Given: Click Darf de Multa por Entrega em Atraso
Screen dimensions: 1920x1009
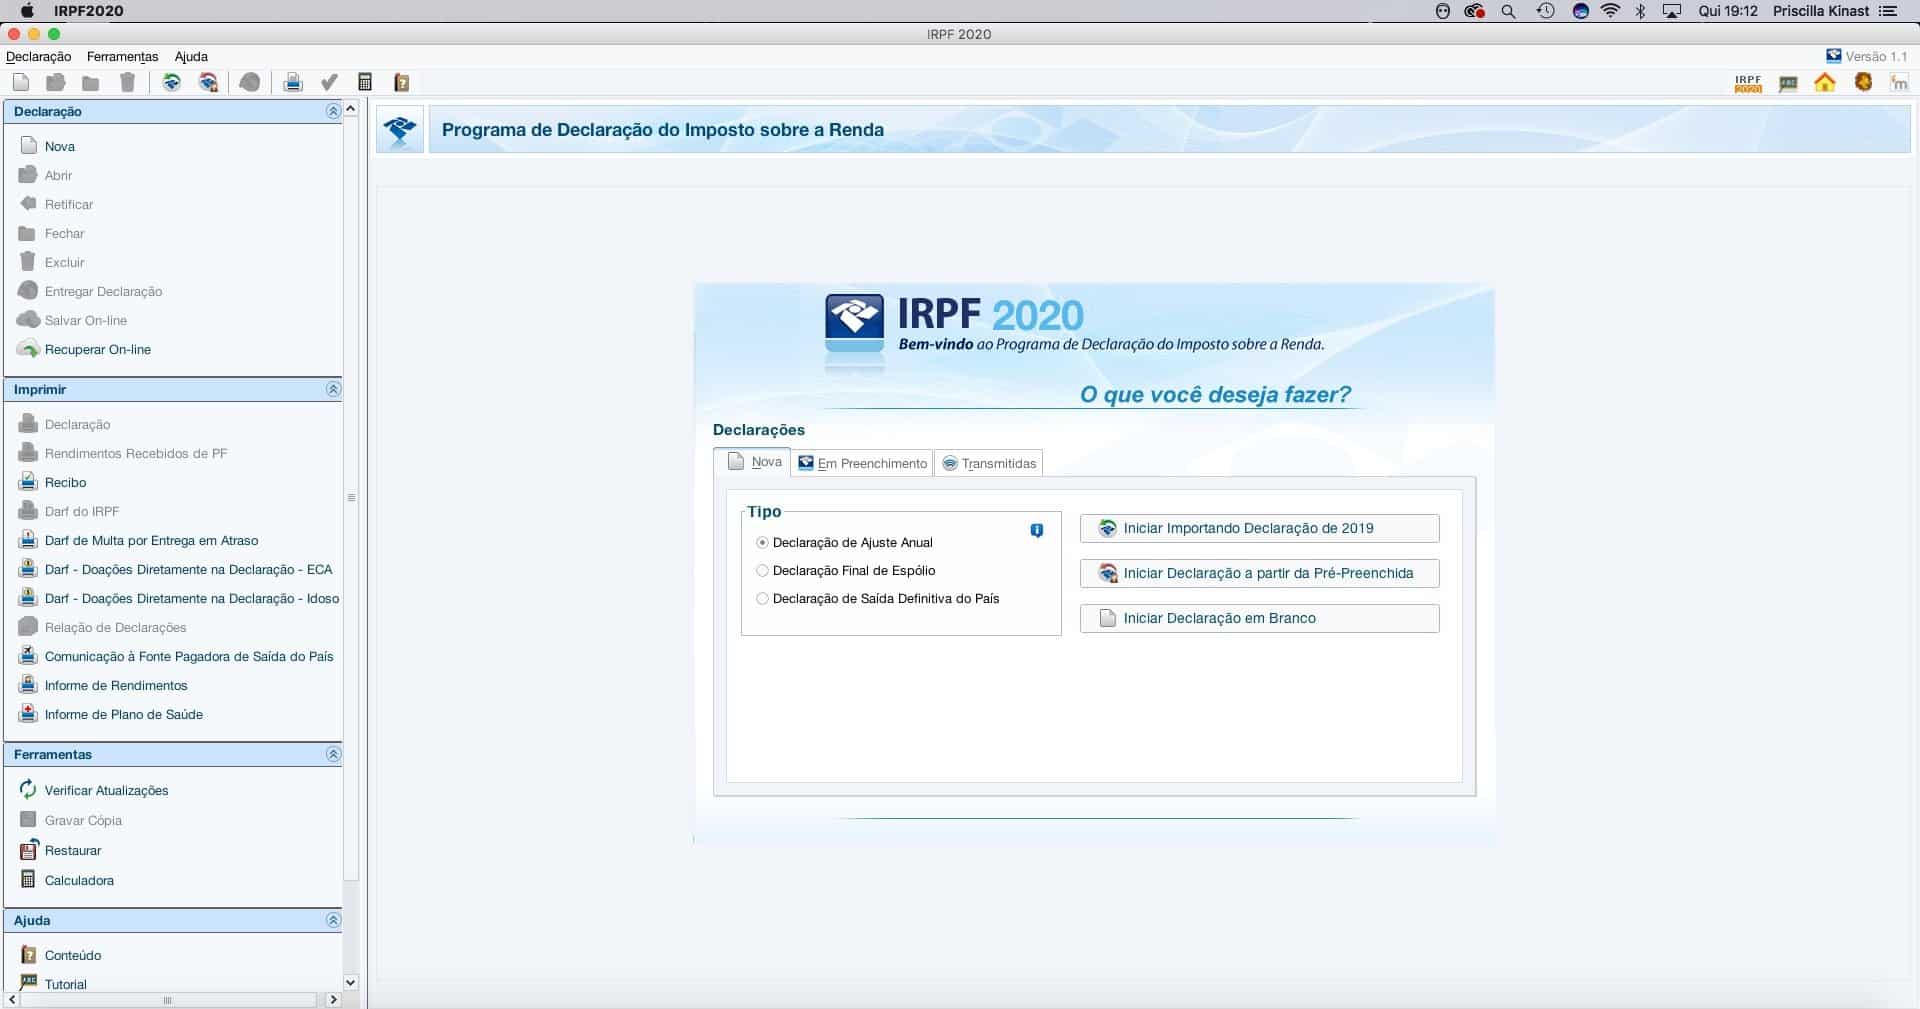Looking at the screenshot, I should pos(151,540).
